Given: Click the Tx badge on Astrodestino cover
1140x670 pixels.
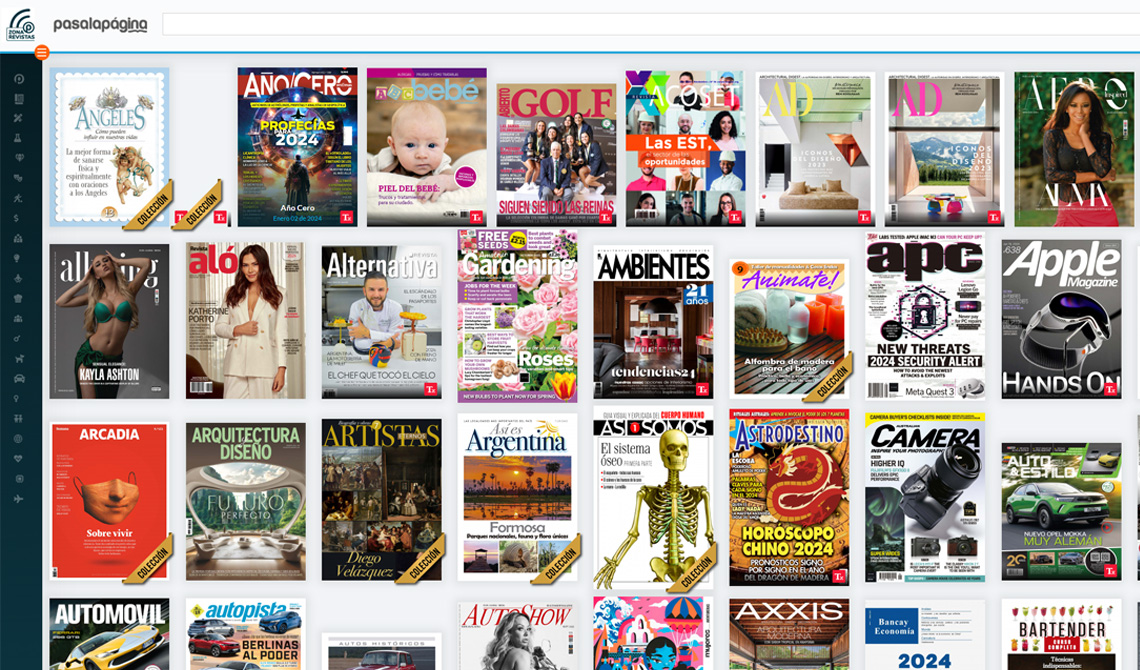Looking at the screenshot, I should coord(839,577).
